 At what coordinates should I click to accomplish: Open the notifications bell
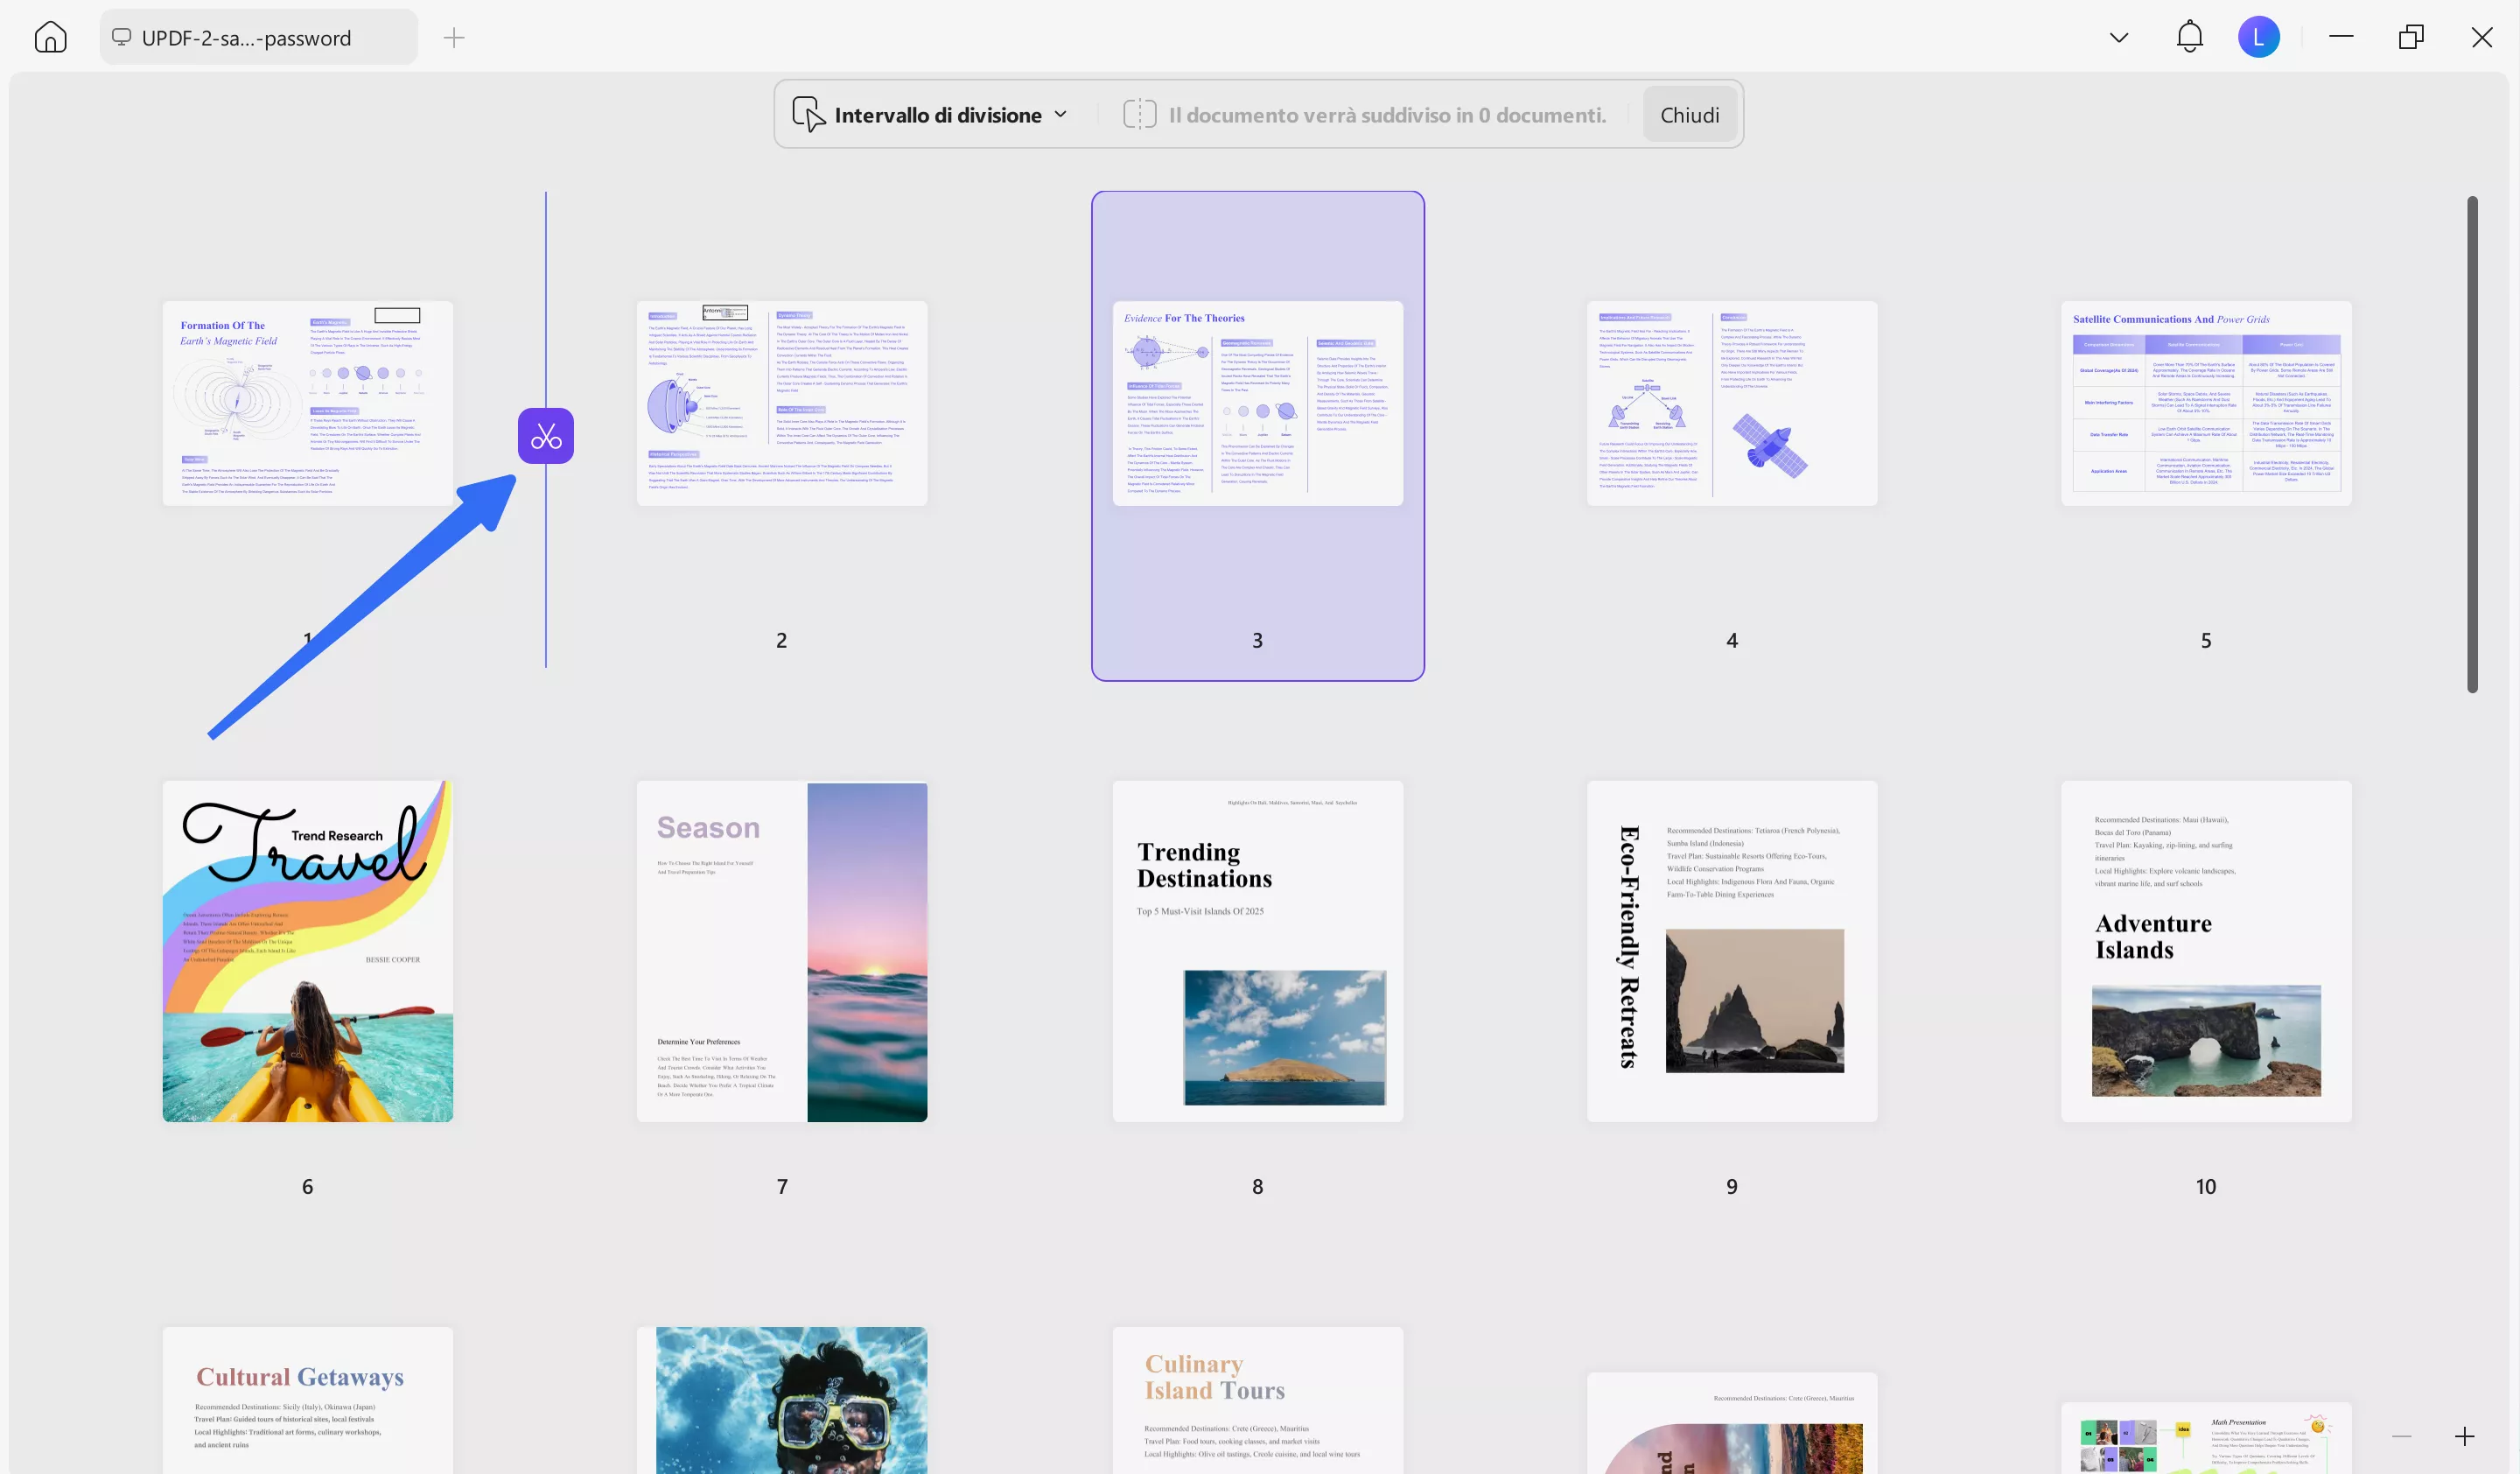[x=2189, y=37]
